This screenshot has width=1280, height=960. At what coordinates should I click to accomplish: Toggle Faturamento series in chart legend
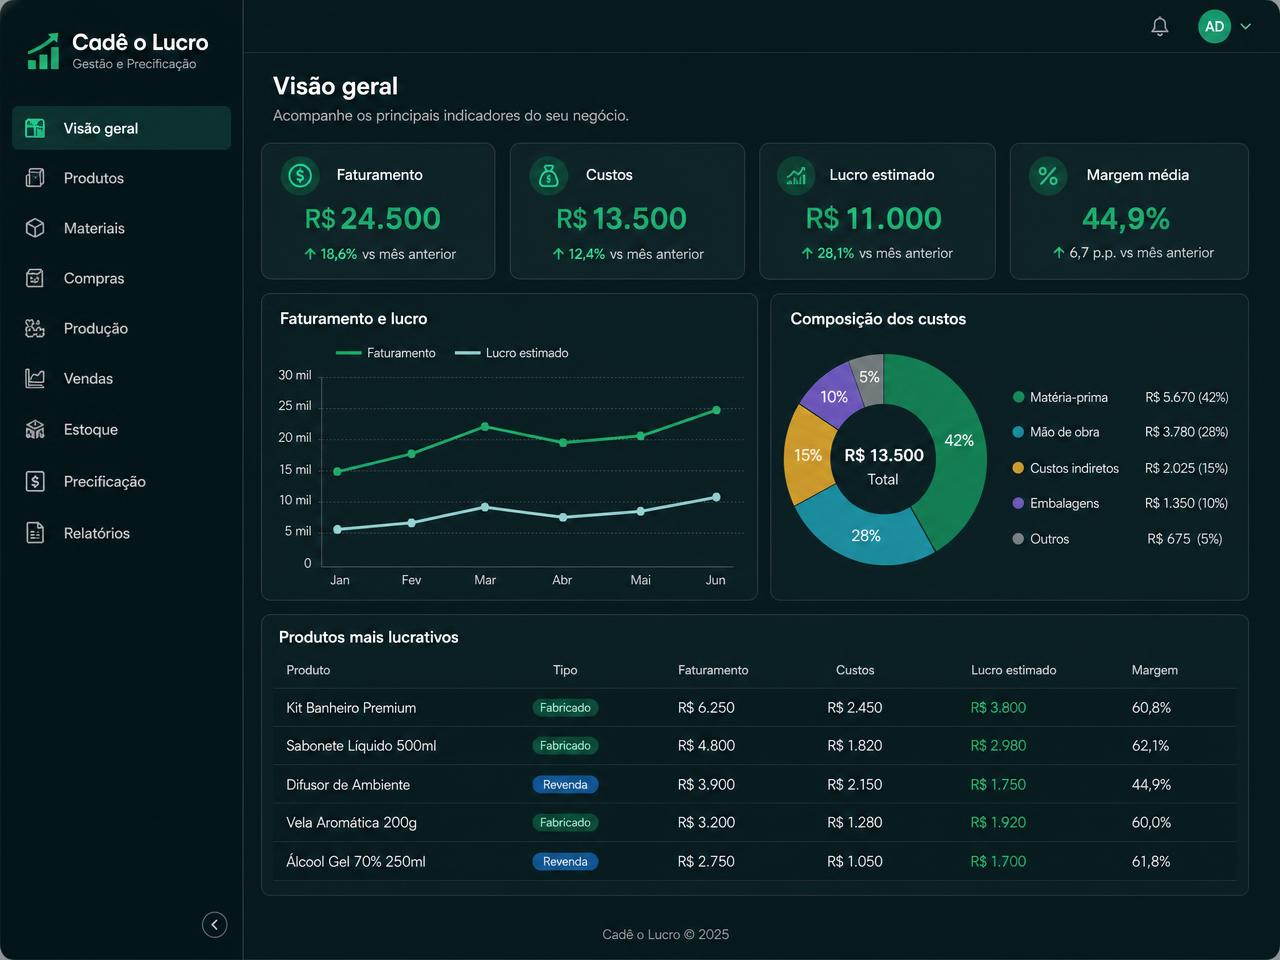coord(386,353)
